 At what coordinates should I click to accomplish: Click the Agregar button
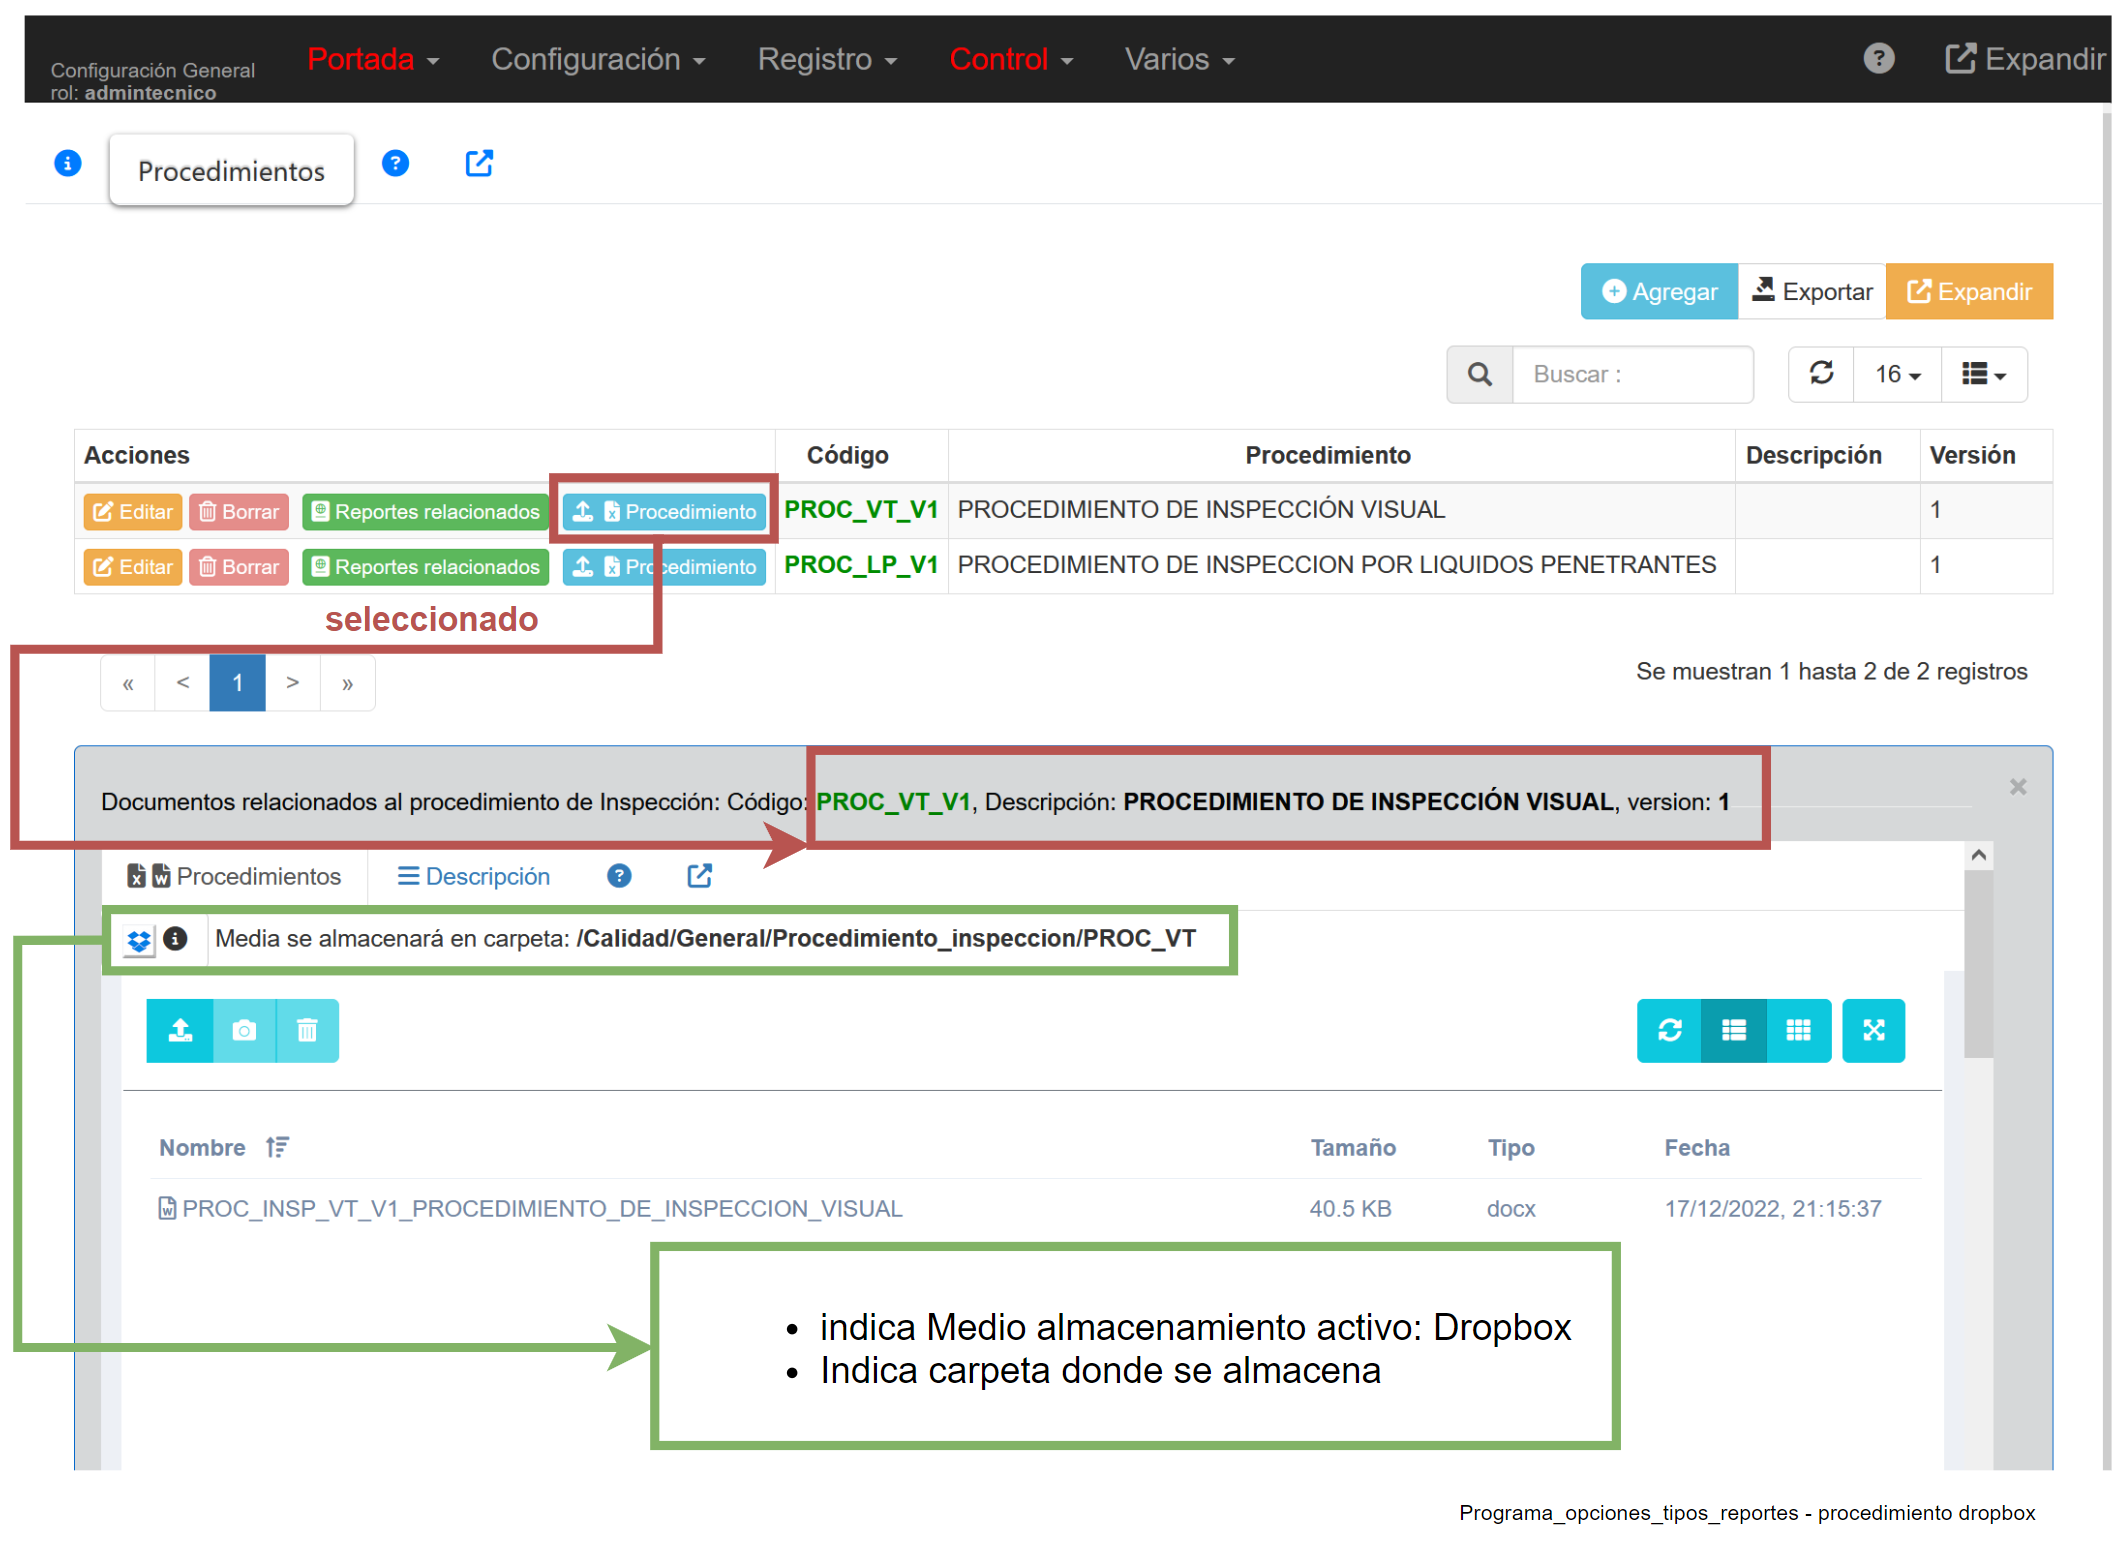tap(1659, 291)
